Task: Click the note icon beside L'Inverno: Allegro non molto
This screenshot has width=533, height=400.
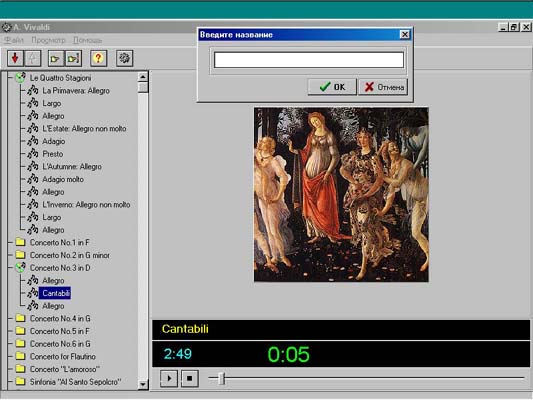Action: (33, 205)
